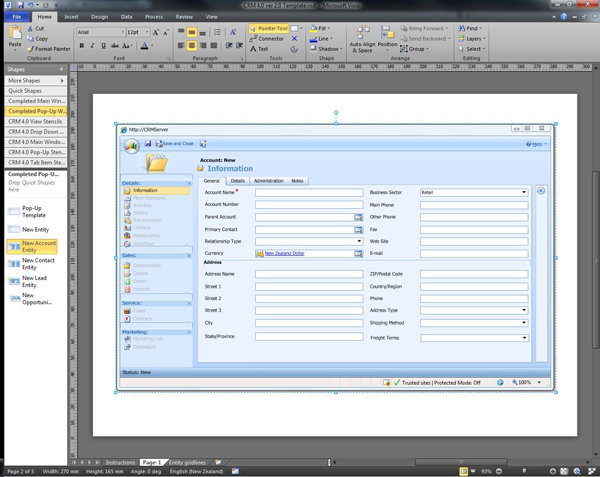Screen dimensions: 600x477
Task: Toggle Italic text formatting
Action: coord(93,46)
